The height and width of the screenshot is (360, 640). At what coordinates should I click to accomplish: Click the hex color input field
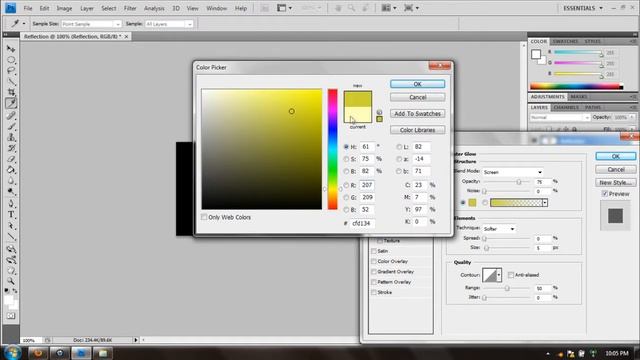(x=362, y=223)
